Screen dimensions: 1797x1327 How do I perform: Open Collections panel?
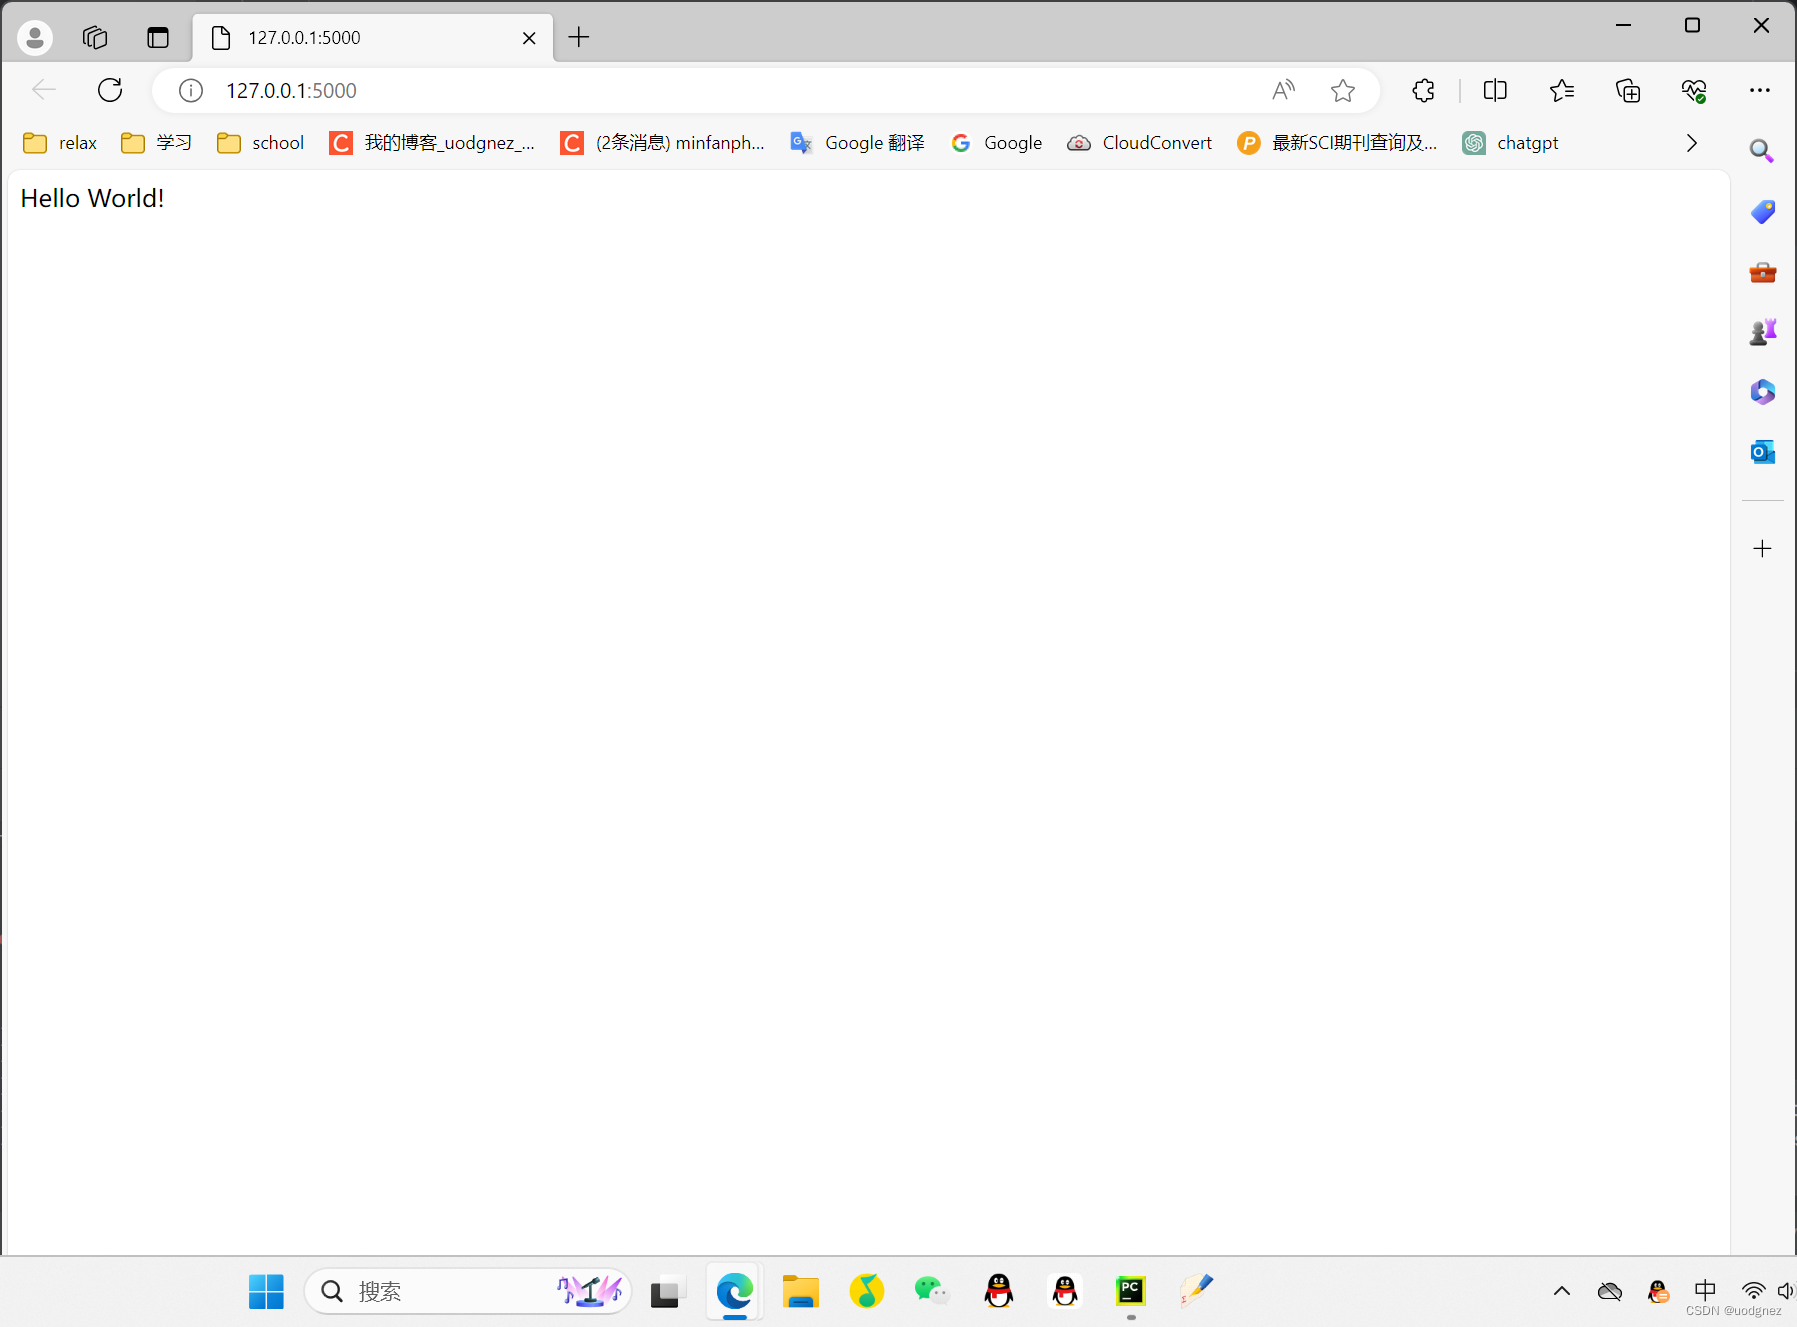[1628, 91]
